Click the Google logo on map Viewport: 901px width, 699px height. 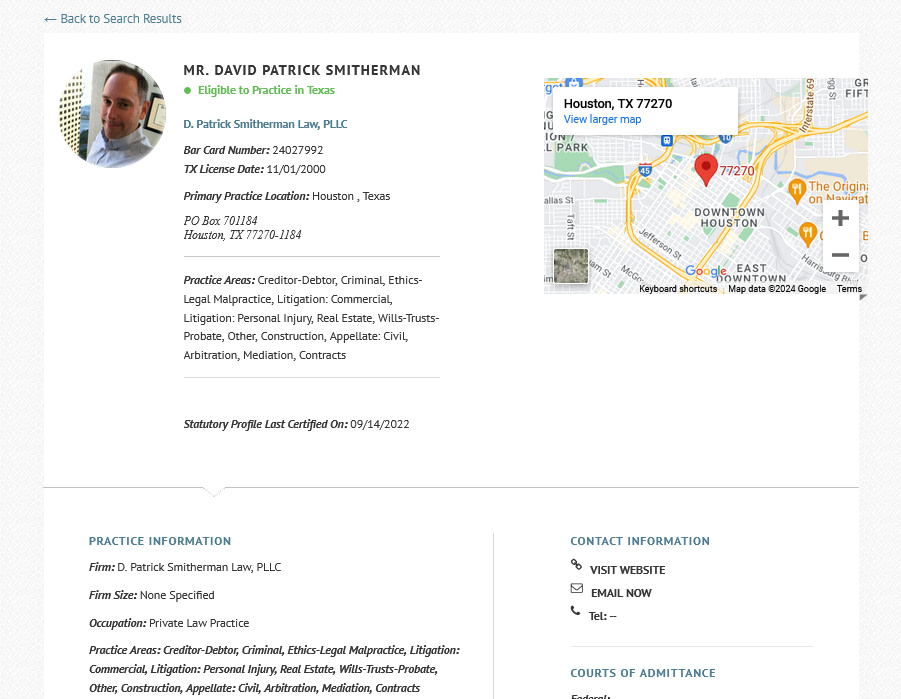pyautogui.click(x=706, y=271)
